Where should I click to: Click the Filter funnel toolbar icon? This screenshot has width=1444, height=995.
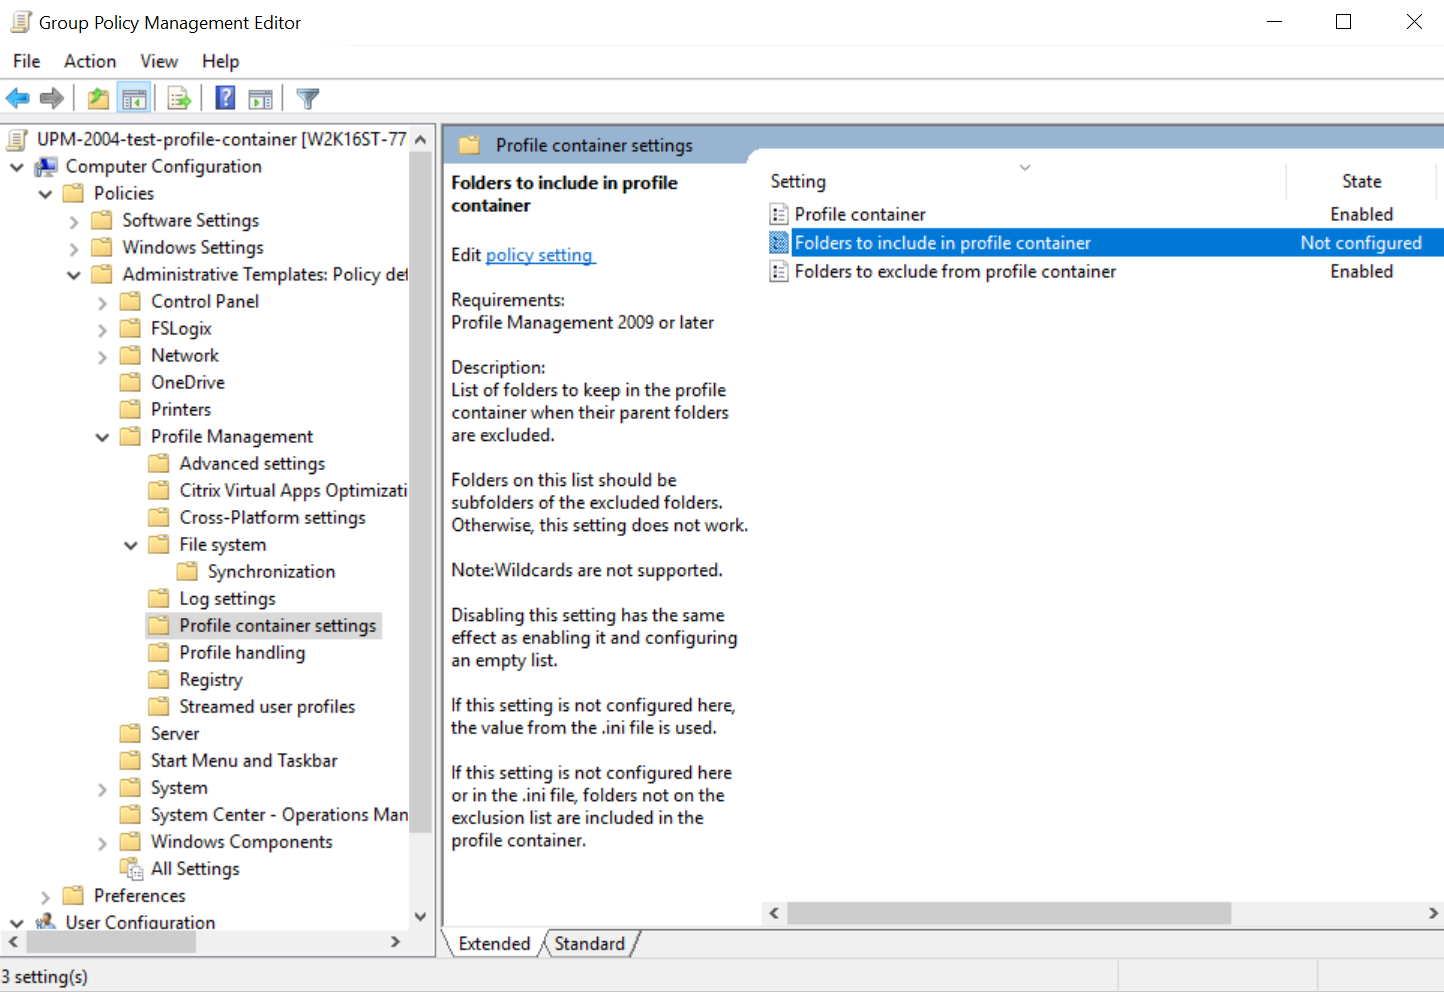click(x=308, y=98)
